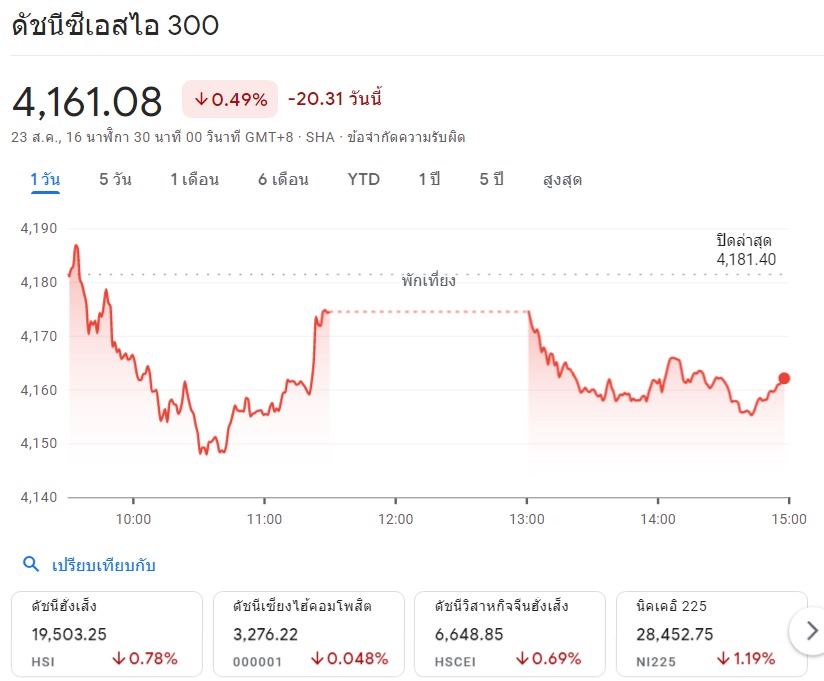View the 5 ปี chart
This screenshot has height=681, width=824.
(x=491, y=180)
